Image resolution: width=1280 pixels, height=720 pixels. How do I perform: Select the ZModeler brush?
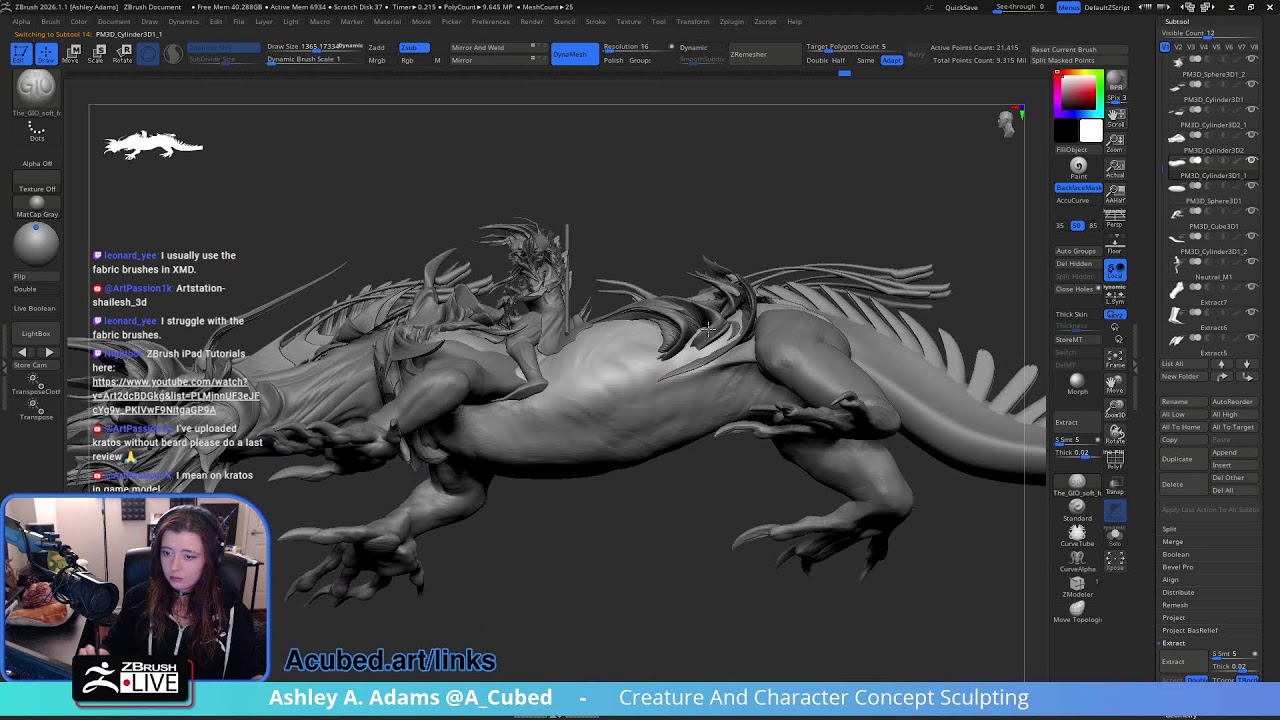tap(1077, 586)
